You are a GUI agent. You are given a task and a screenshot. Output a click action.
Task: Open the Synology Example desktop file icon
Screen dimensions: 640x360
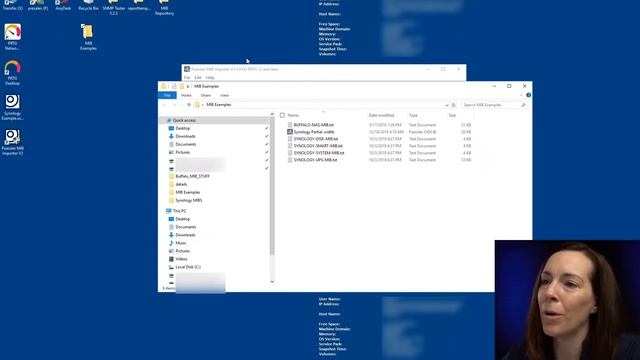(13, 107)
